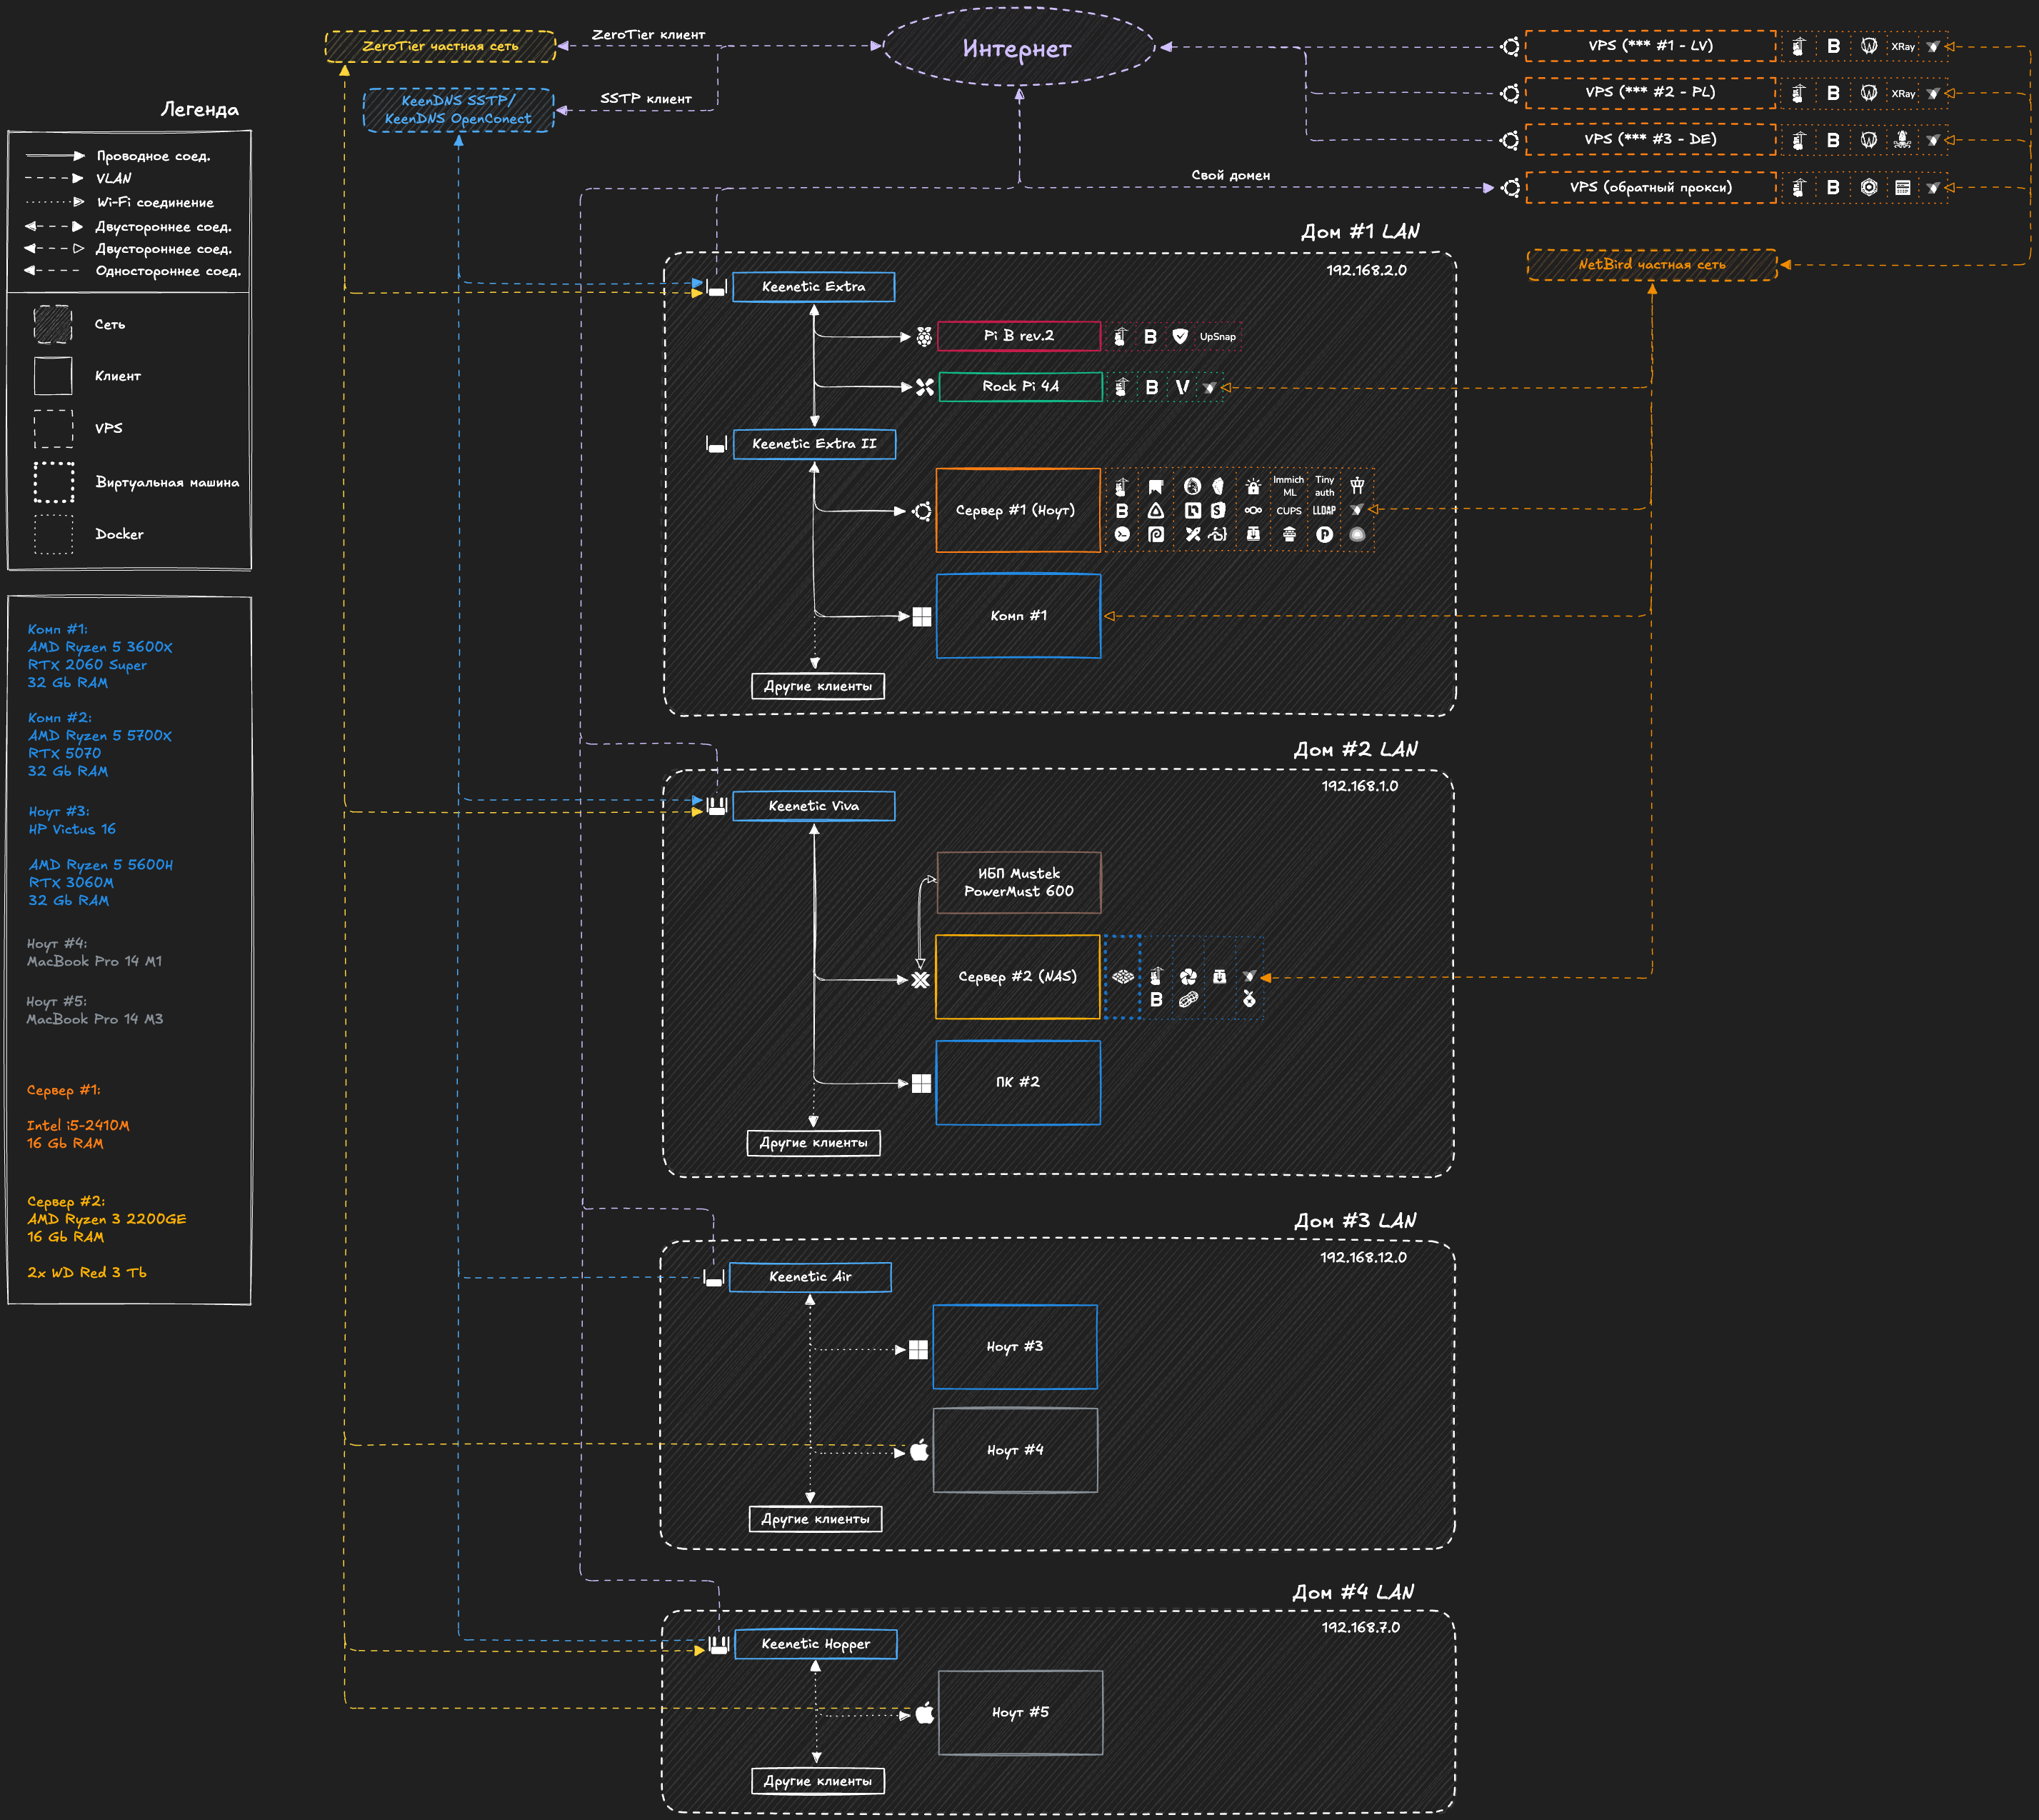Click the XRay label on the VPS #1 - LV row
This screenshot has height=1820, width=2039.
tap(1902, 47)
